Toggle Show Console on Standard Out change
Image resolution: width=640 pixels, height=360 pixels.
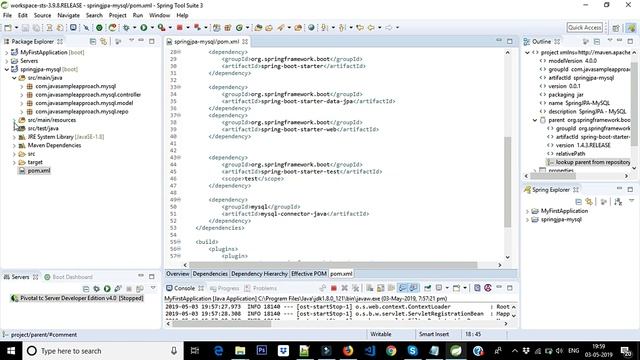pos(403,288)
